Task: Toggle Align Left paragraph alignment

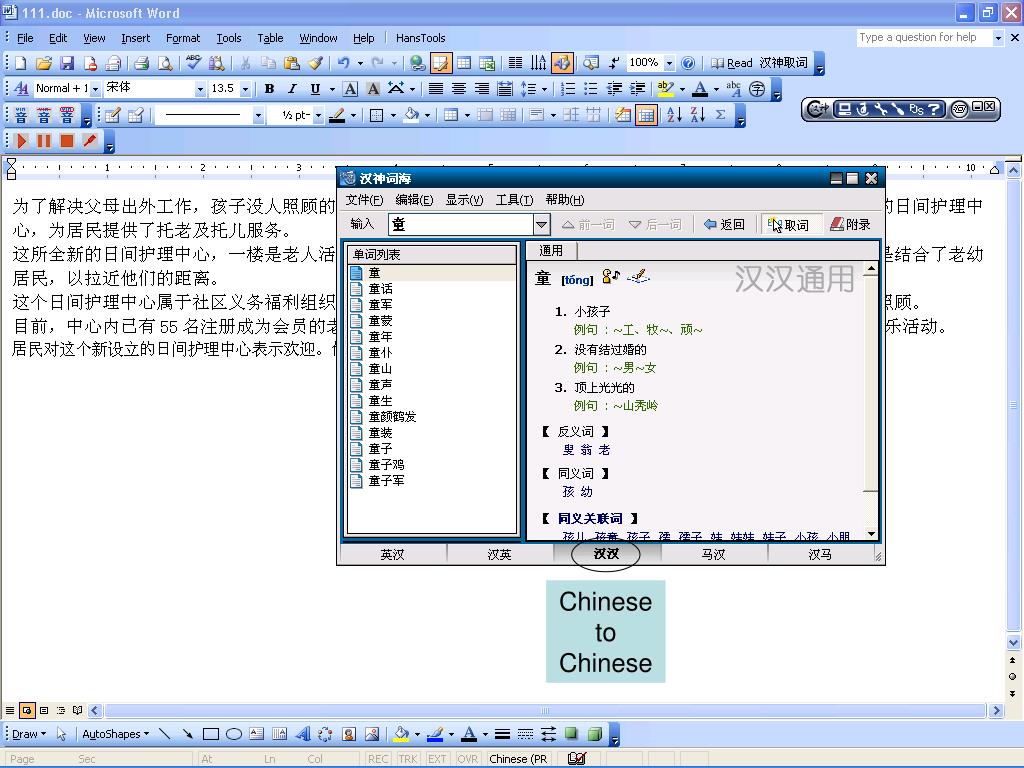Action: (436, 88)
